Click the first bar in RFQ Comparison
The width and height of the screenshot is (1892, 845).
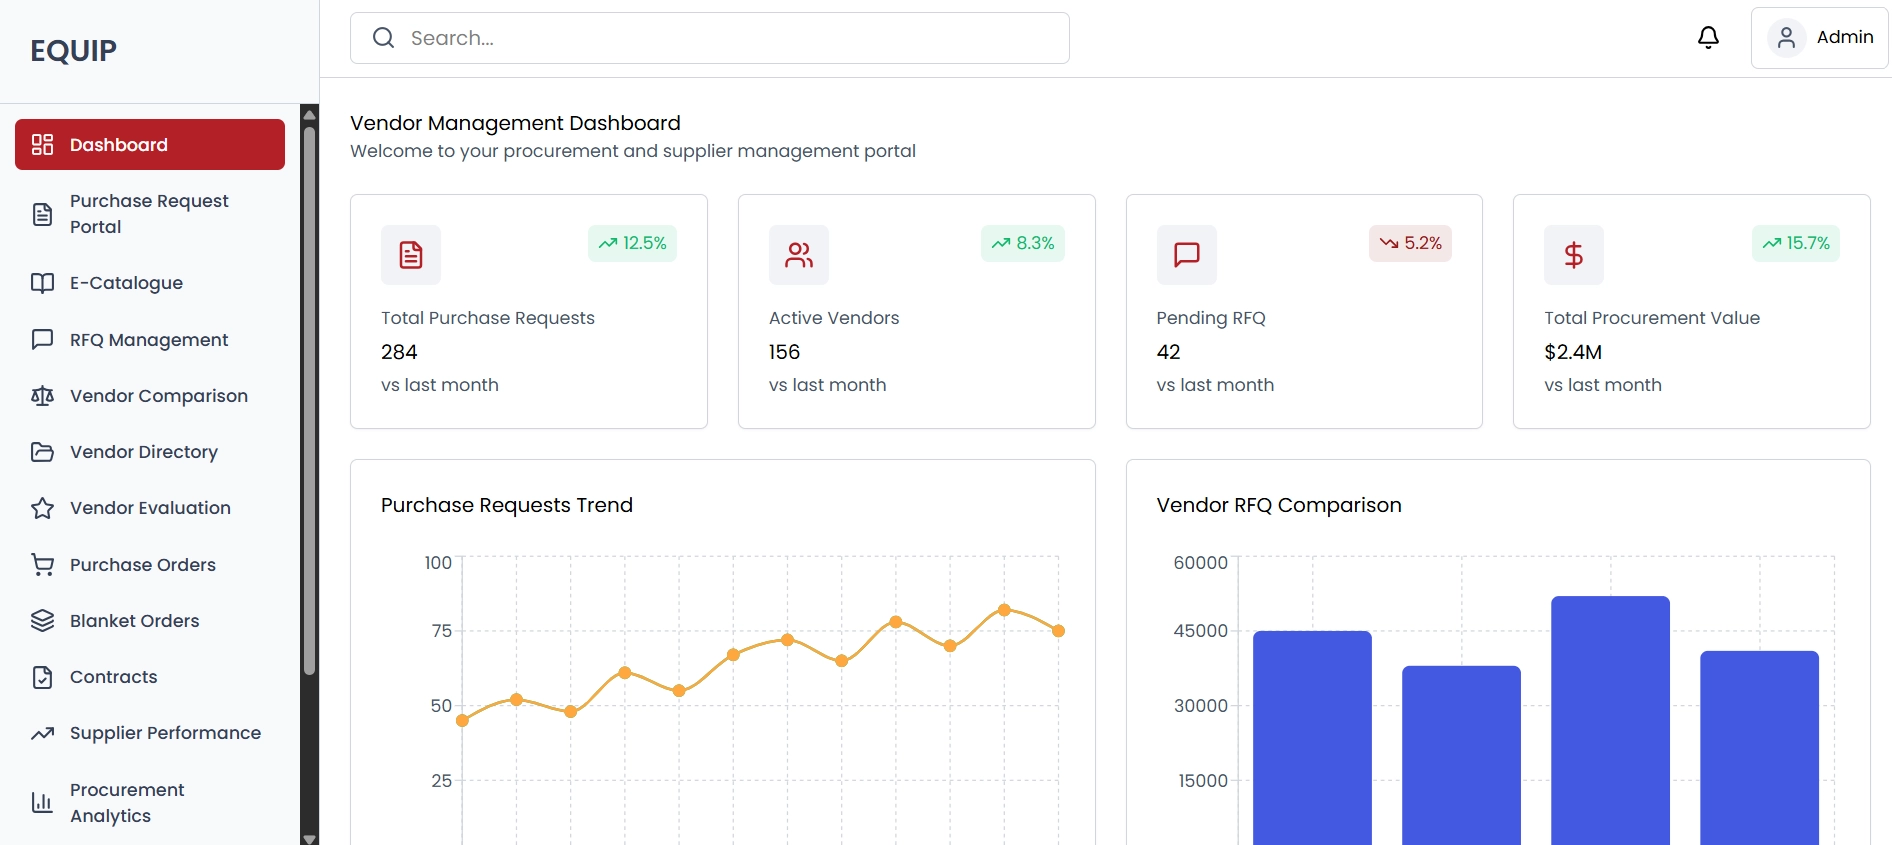tap(1312, 738)
